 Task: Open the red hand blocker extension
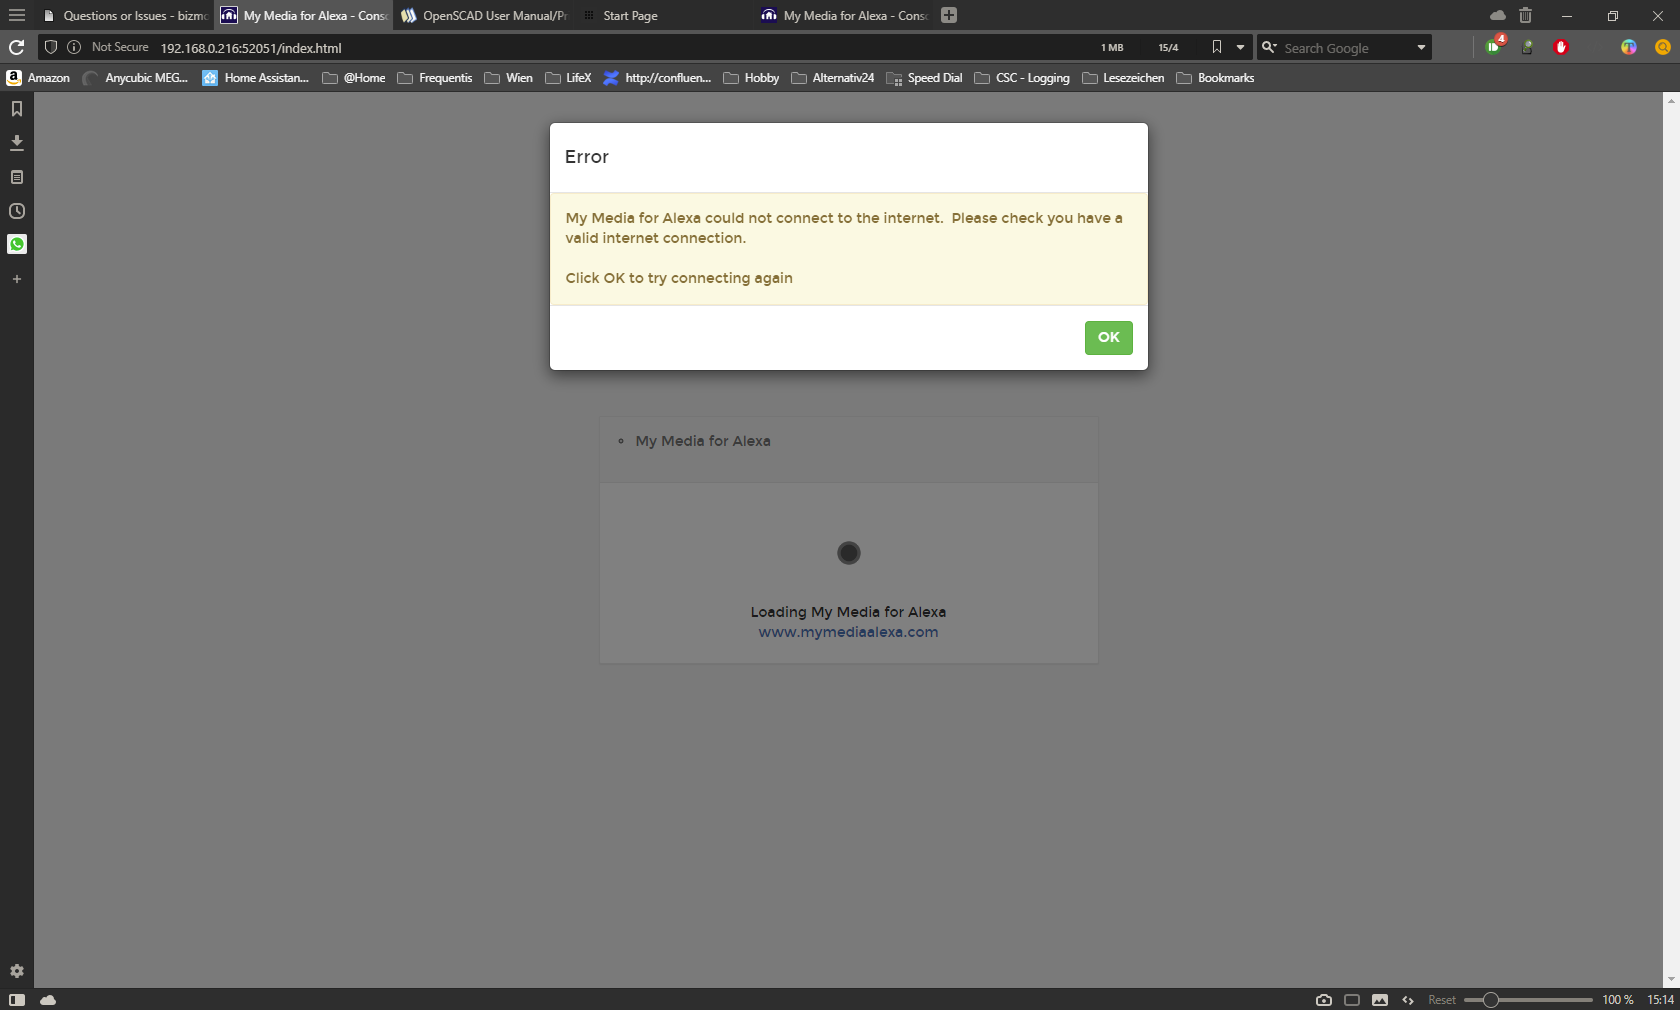click(1561, 47)
